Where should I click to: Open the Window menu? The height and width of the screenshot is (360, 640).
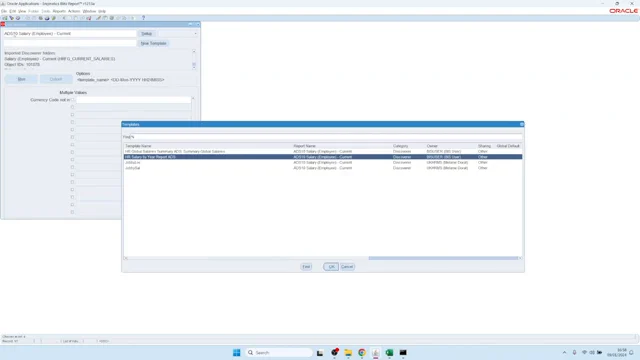coord(89,11)
